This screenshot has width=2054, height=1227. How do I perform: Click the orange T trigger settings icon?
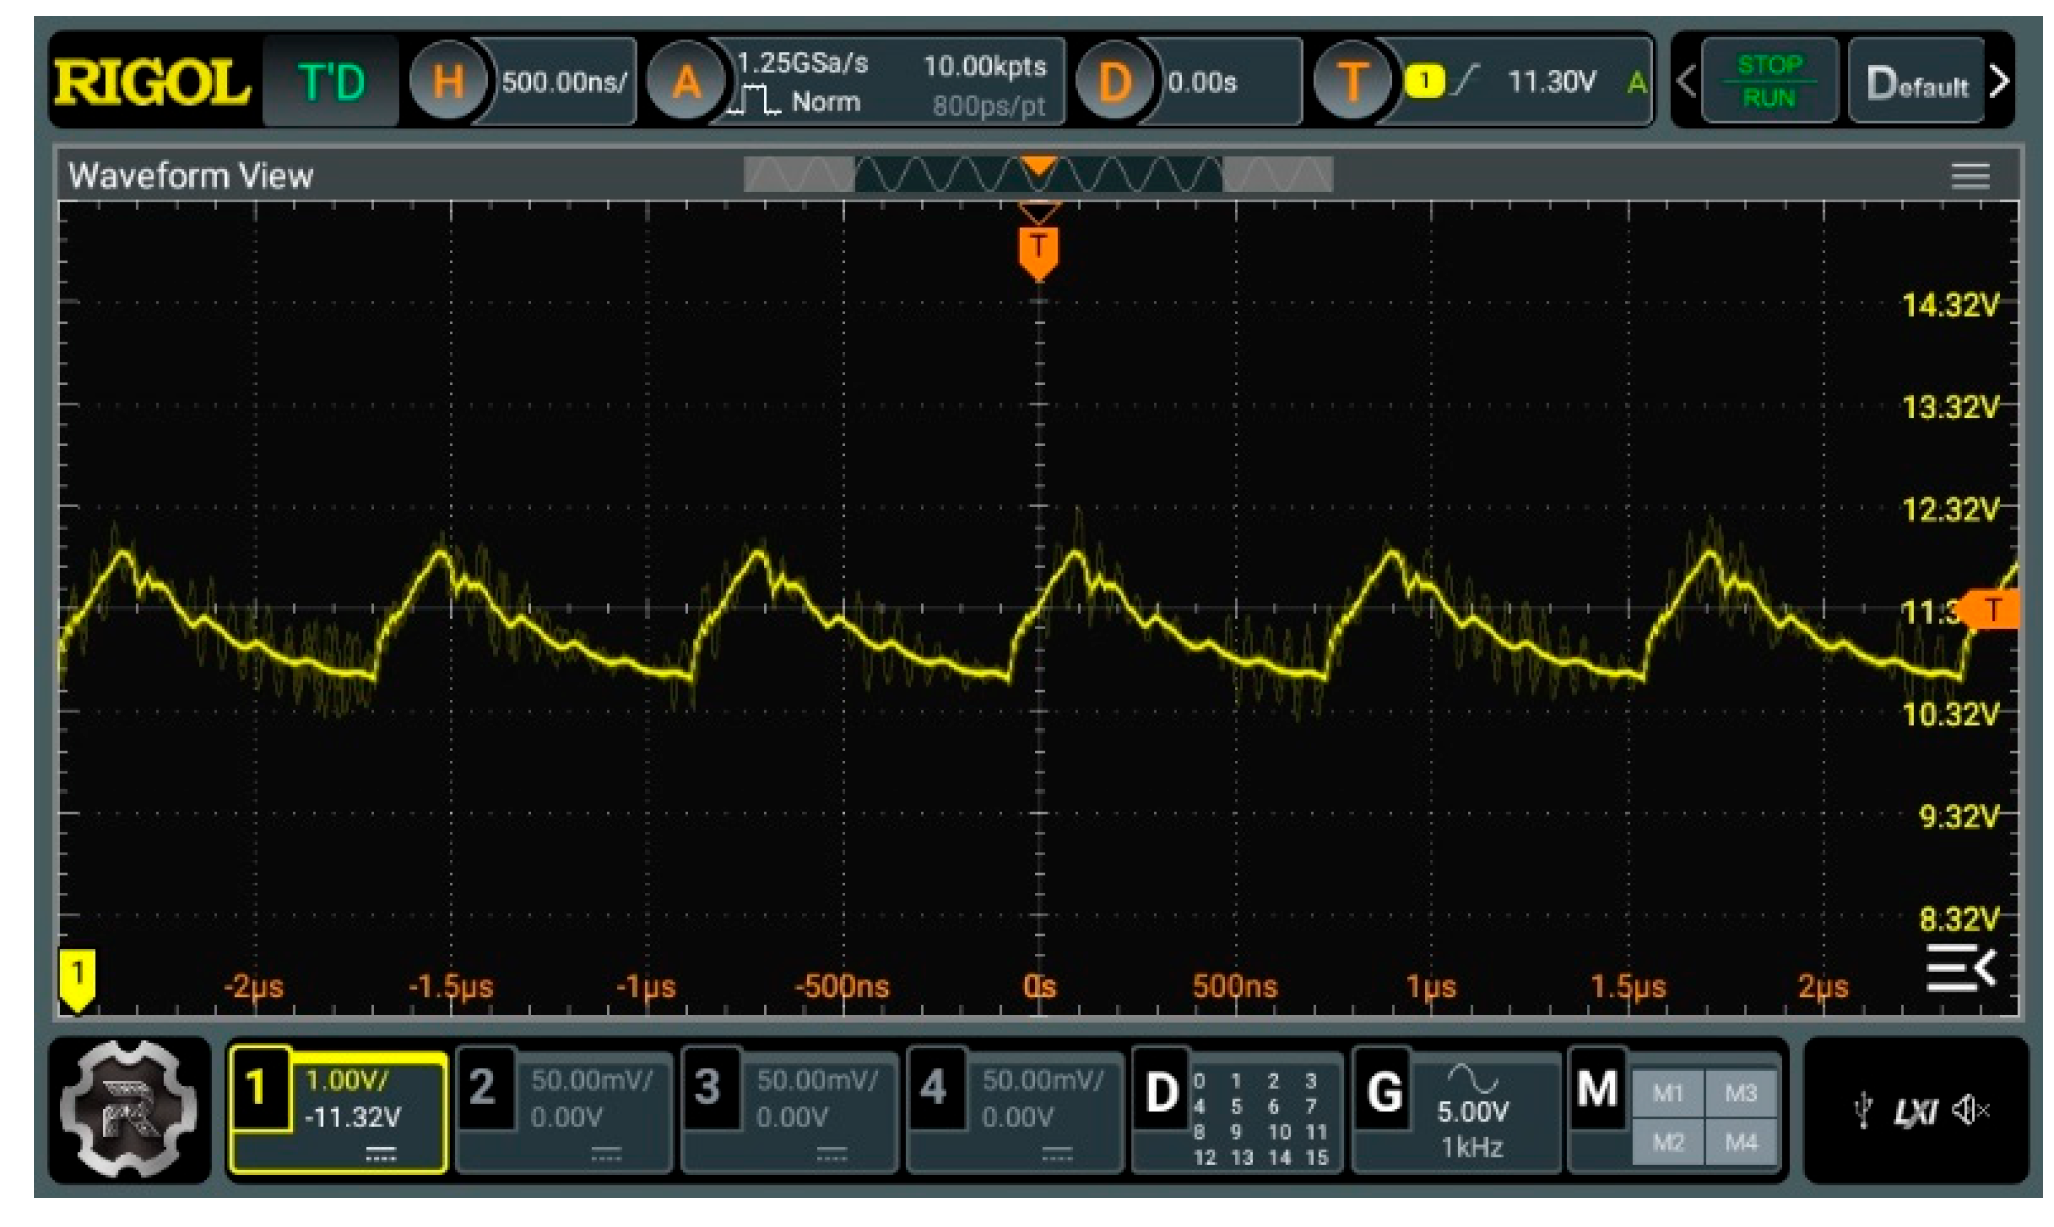(1351, 81)
